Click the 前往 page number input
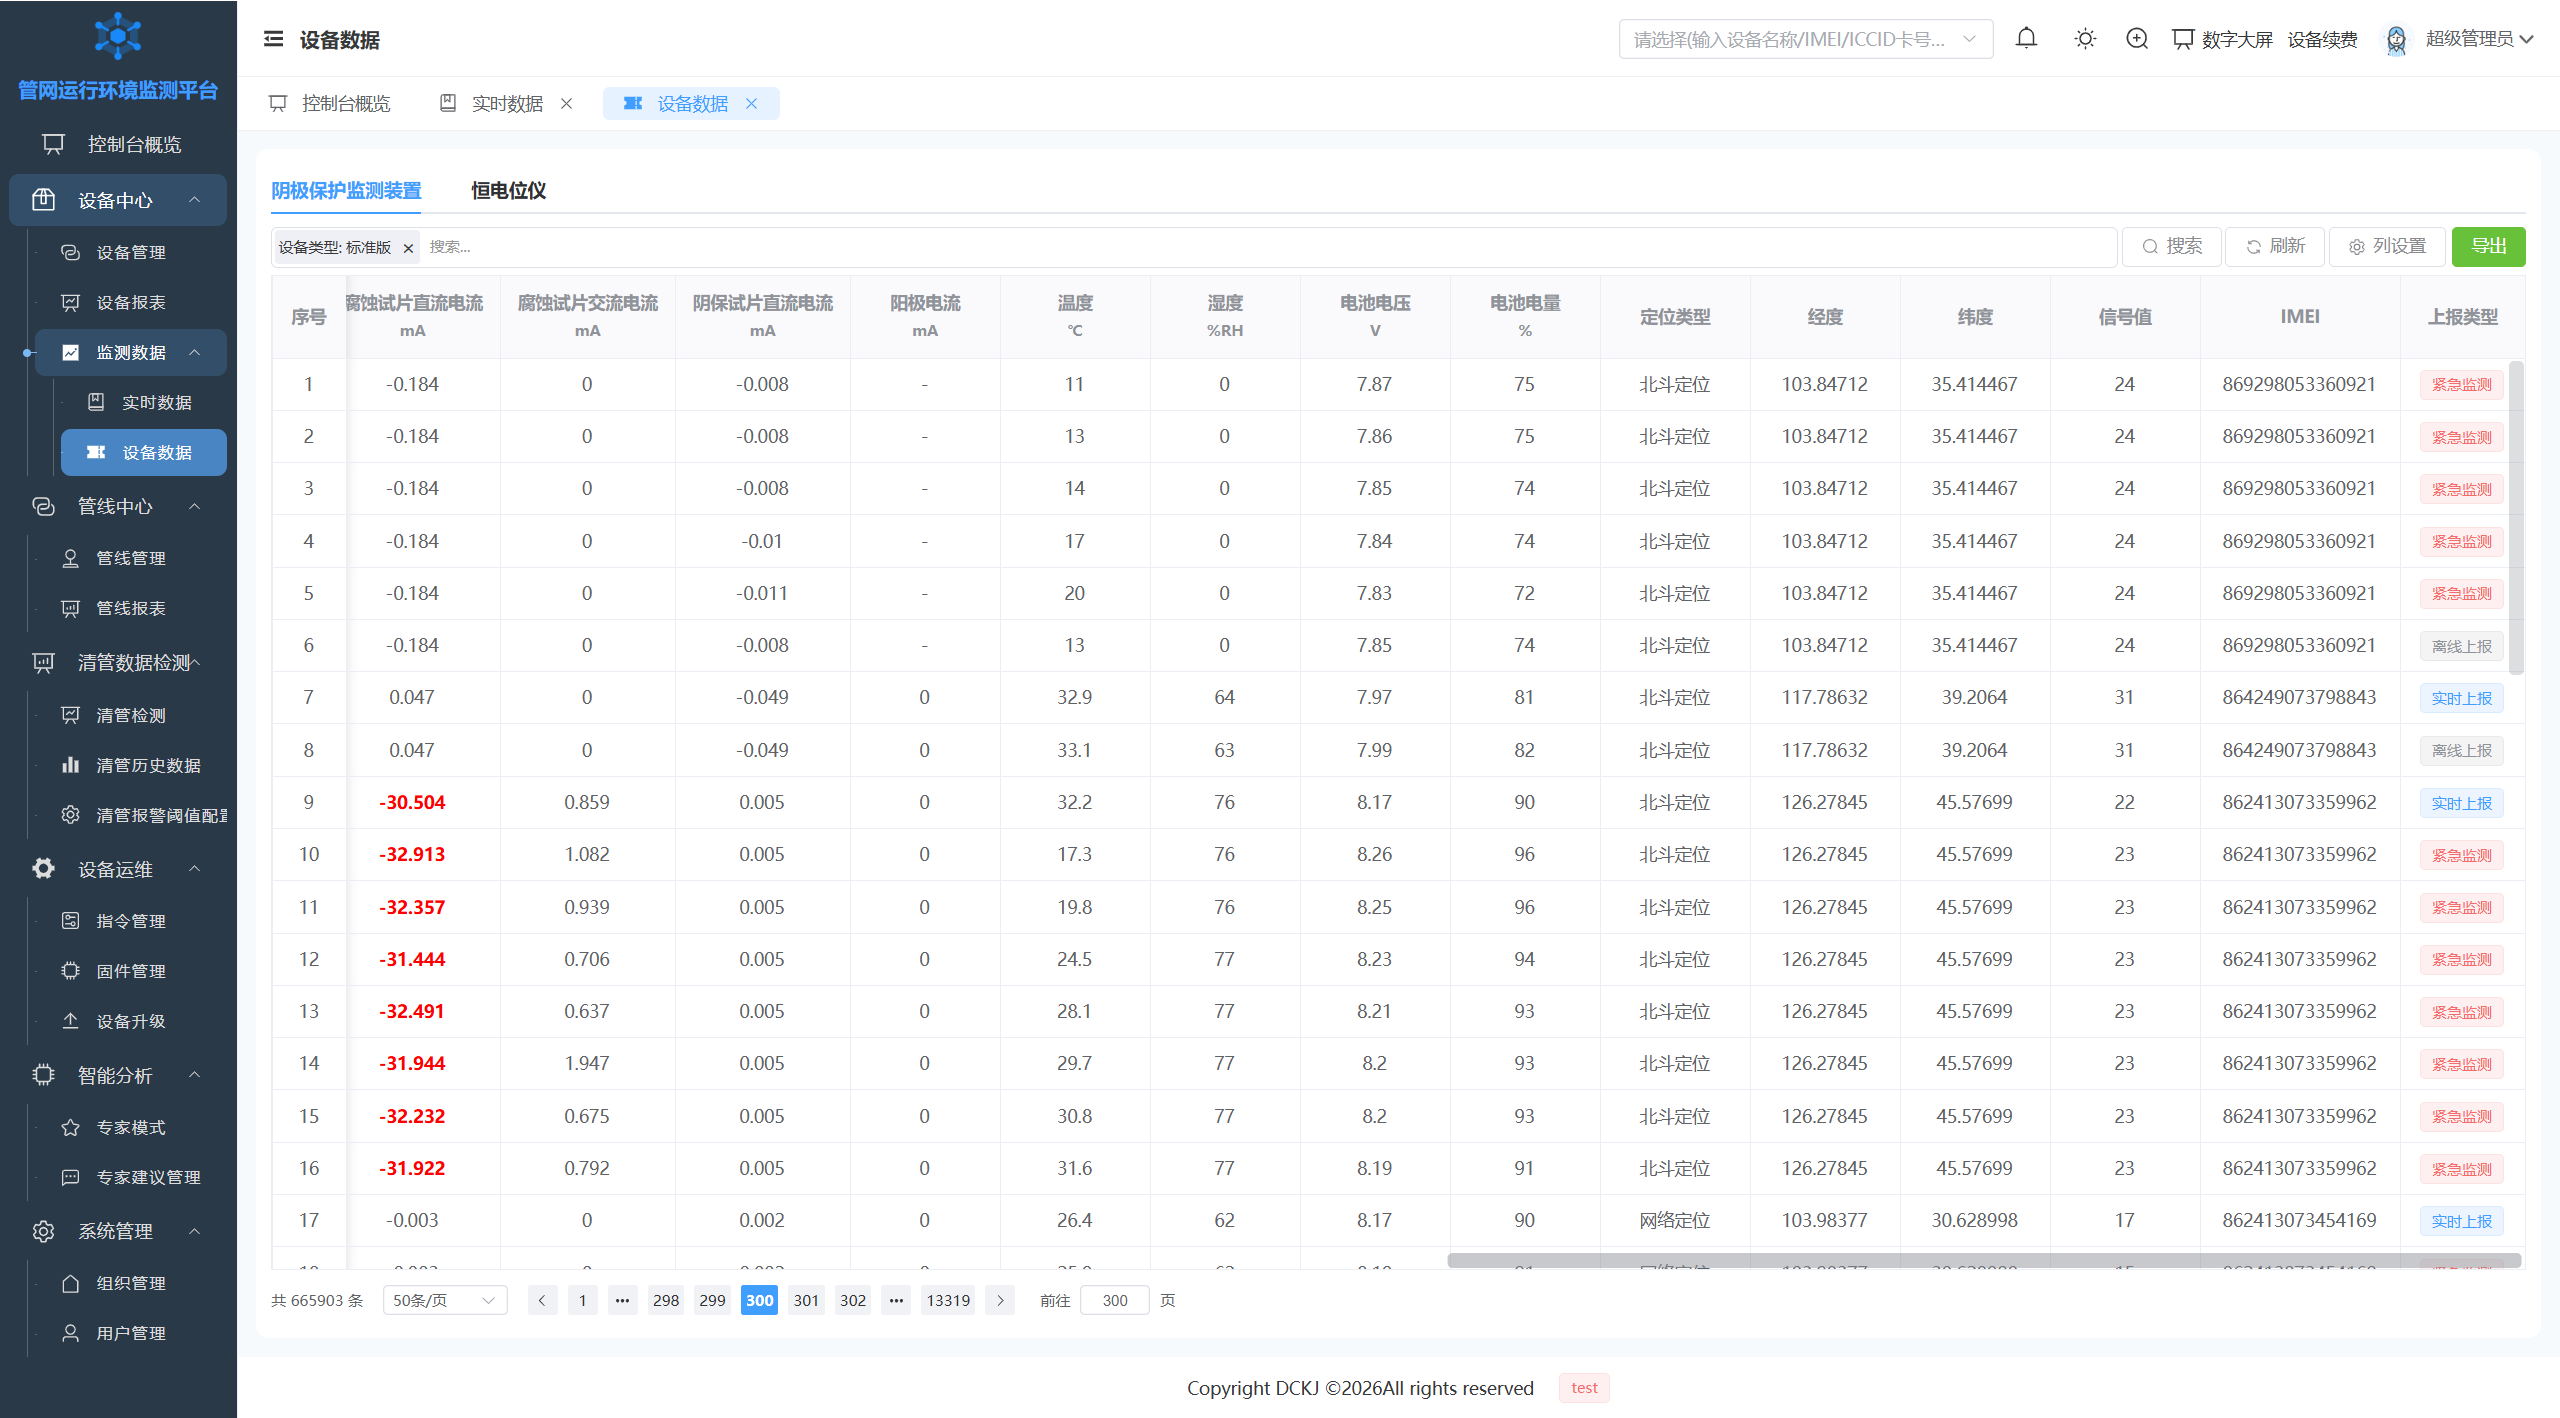Screen dimensions: 2560x1418 pyautogui.click(x=1115, y=1300)
